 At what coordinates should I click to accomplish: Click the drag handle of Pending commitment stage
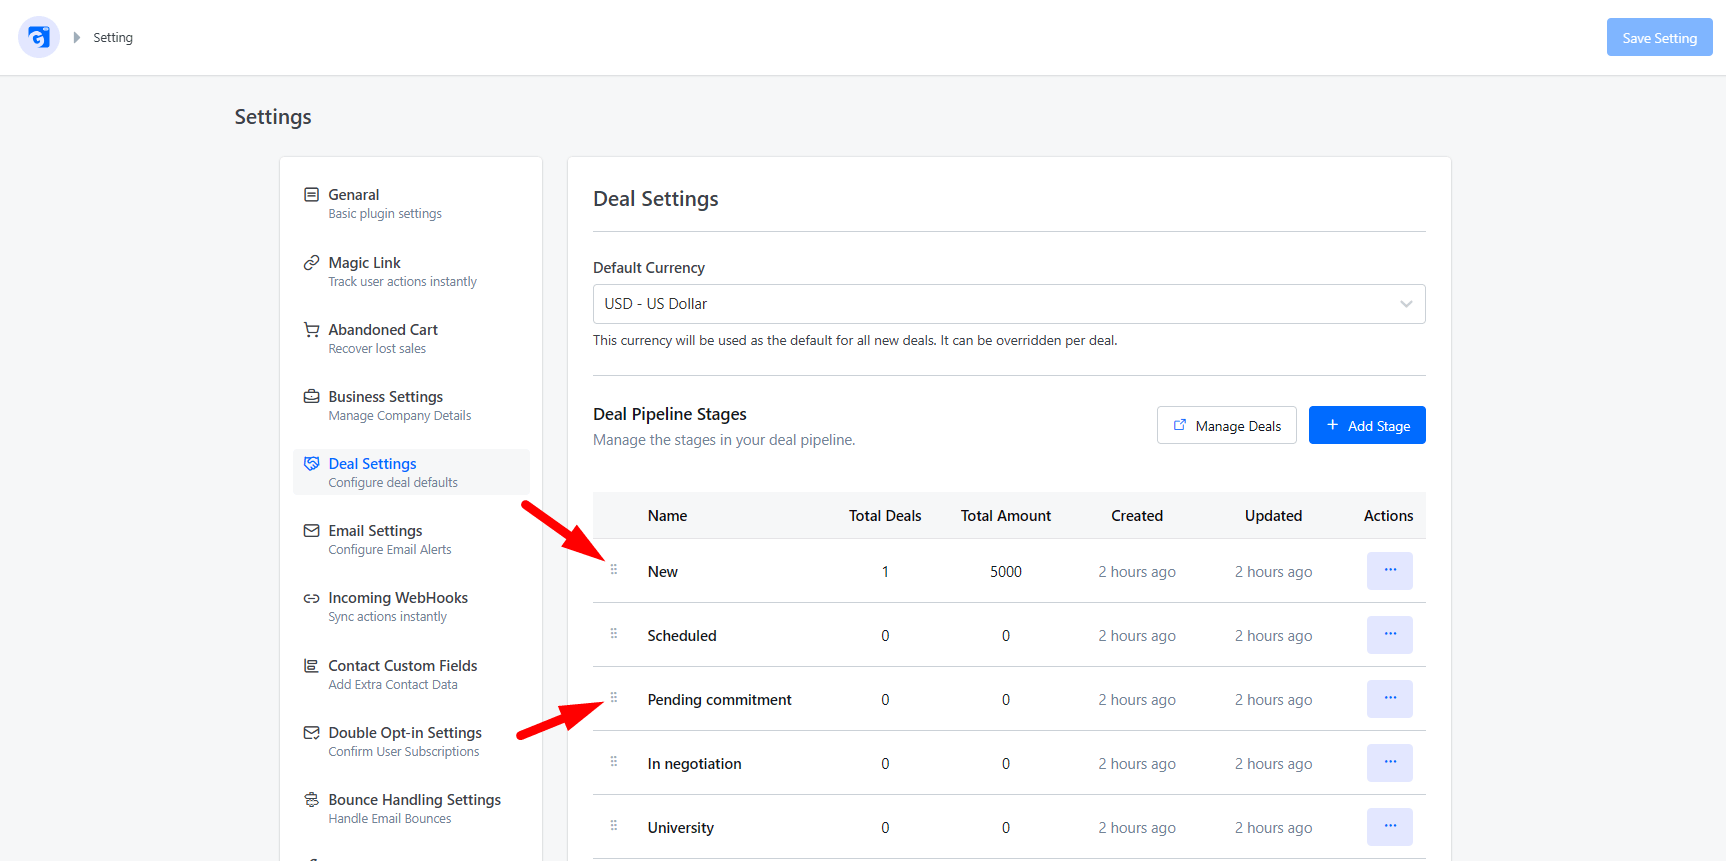coord(614,698)
